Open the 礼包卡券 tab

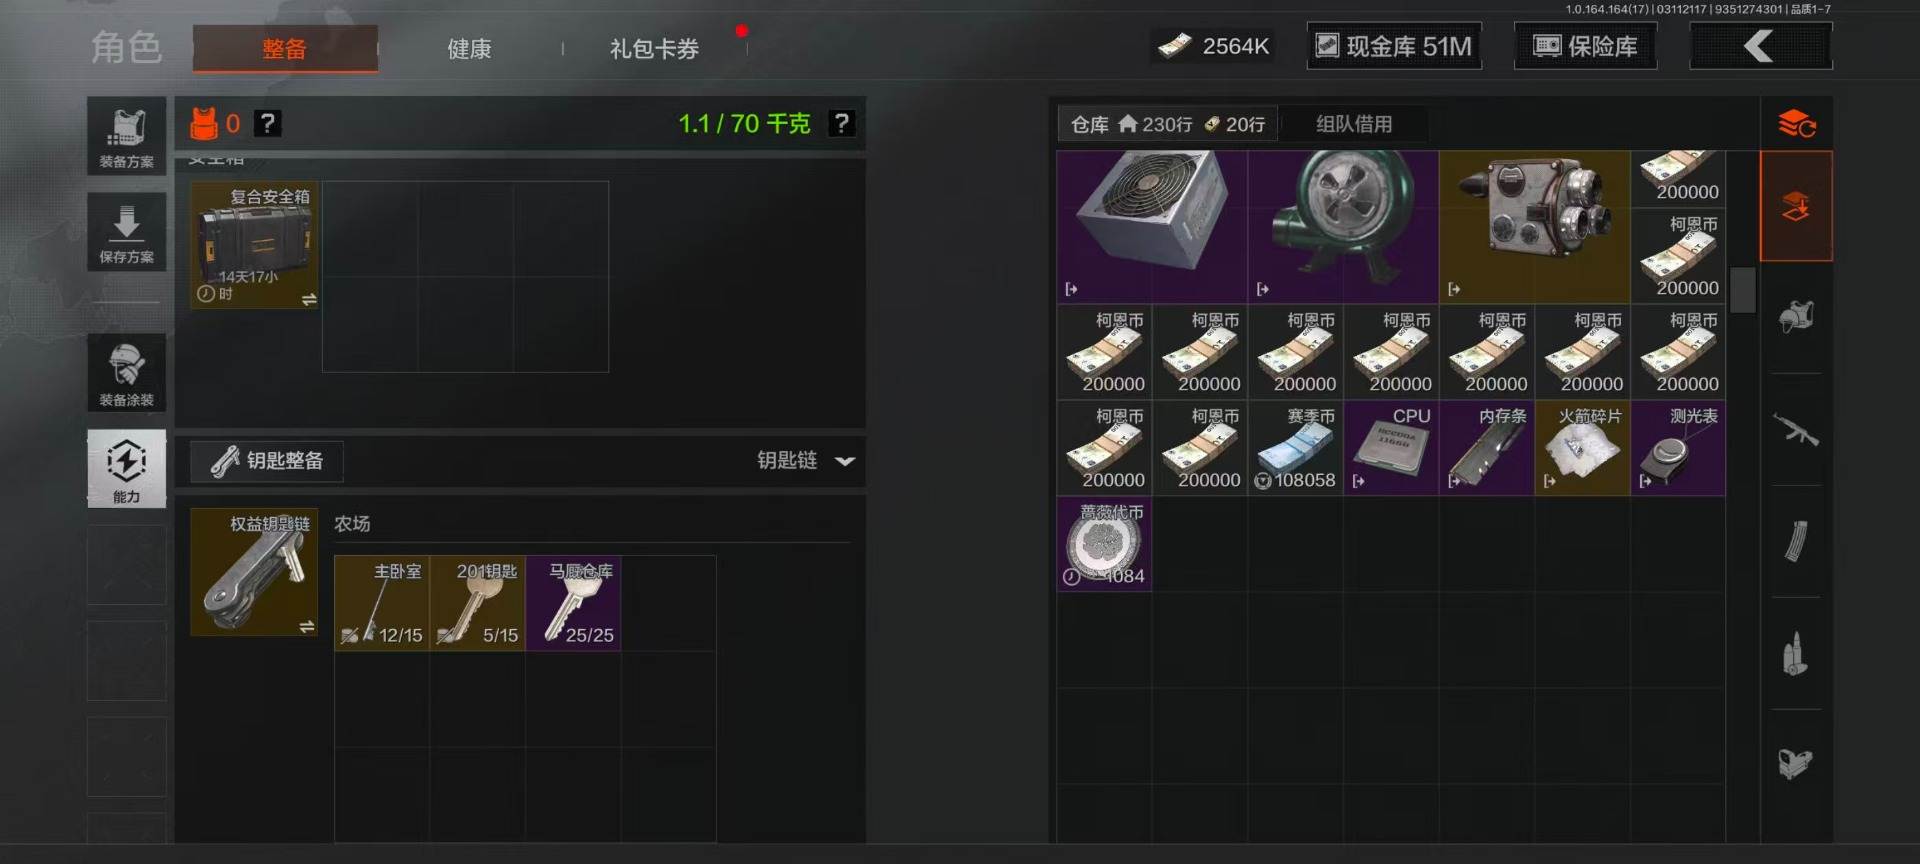tap(654, 48)
